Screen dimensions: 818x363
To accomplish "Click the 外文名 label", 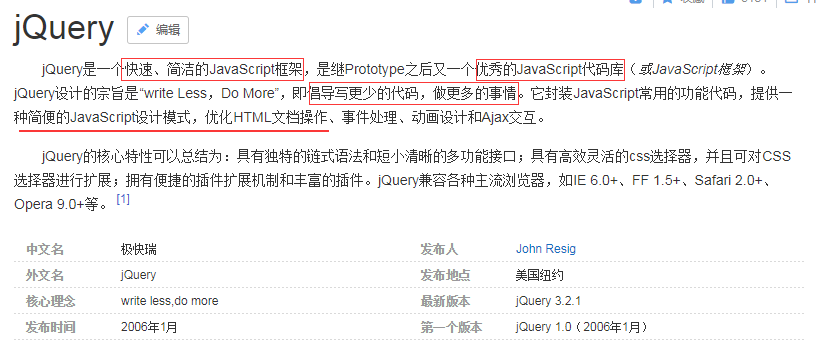I will [x=45, y=275].
